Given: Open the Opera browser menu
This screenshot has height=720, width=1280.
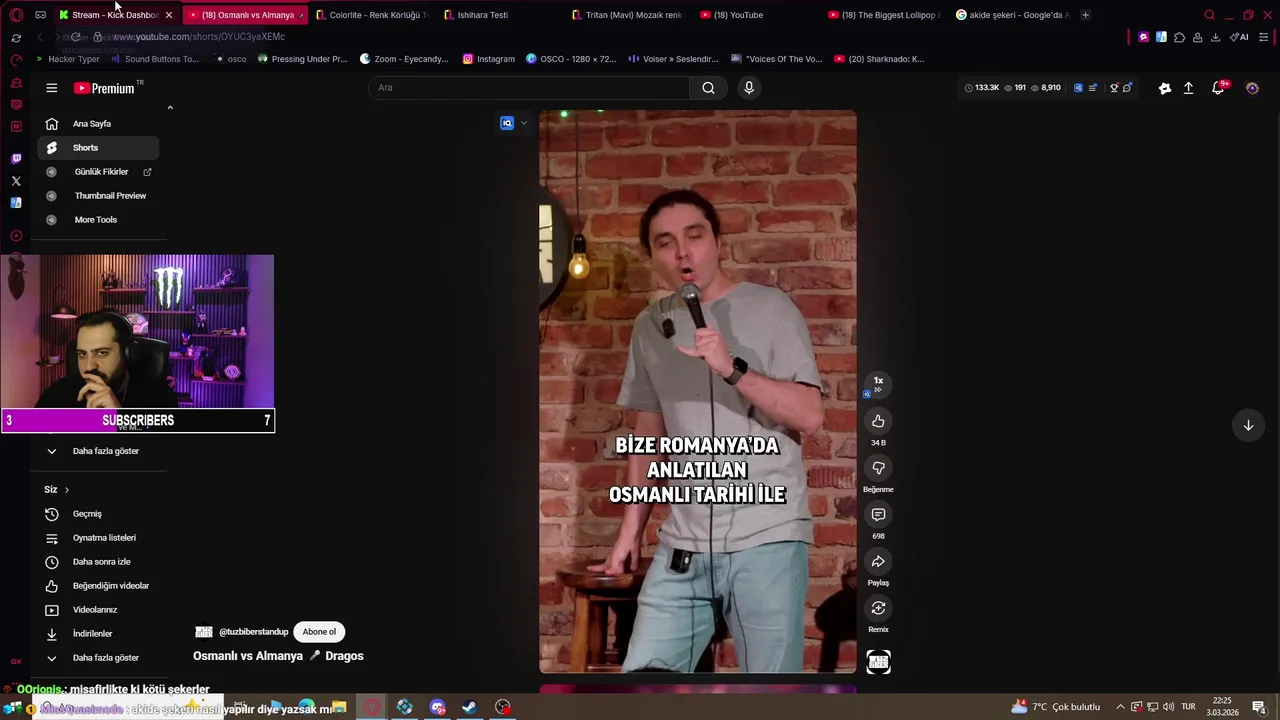Looking at the screenshot, I should pyautogui.click(x=16, y=15).
